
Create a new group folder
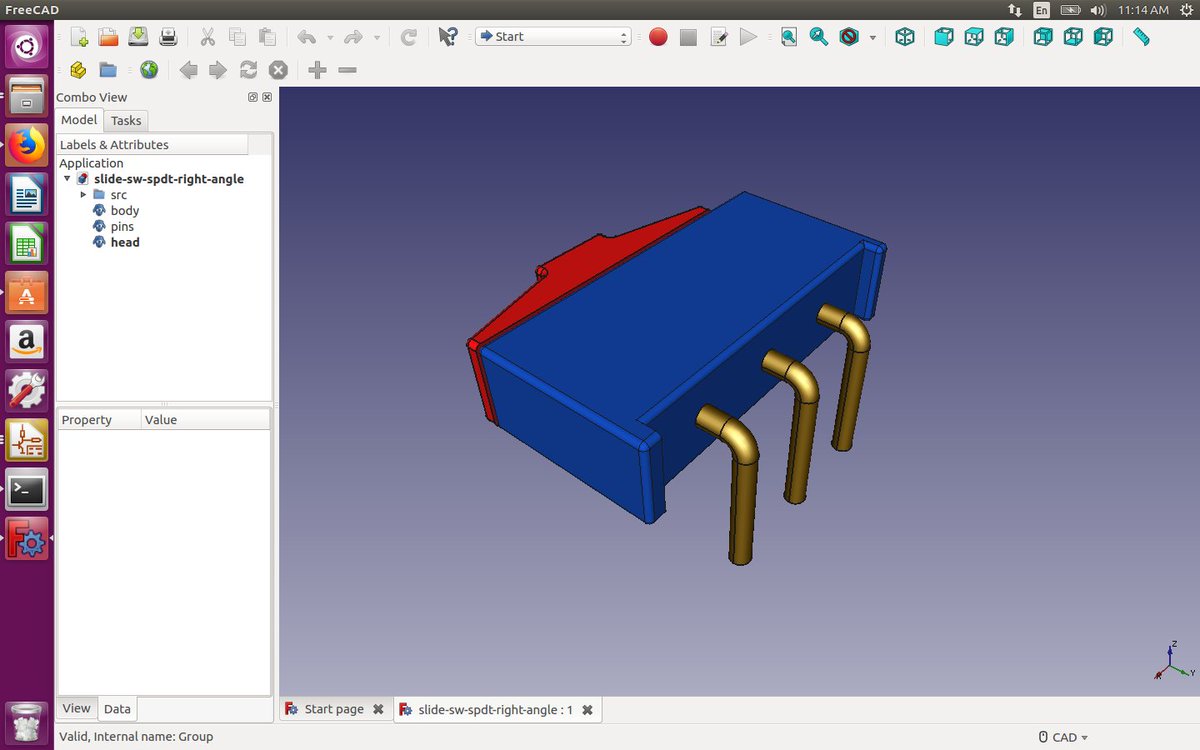[108, 70]
